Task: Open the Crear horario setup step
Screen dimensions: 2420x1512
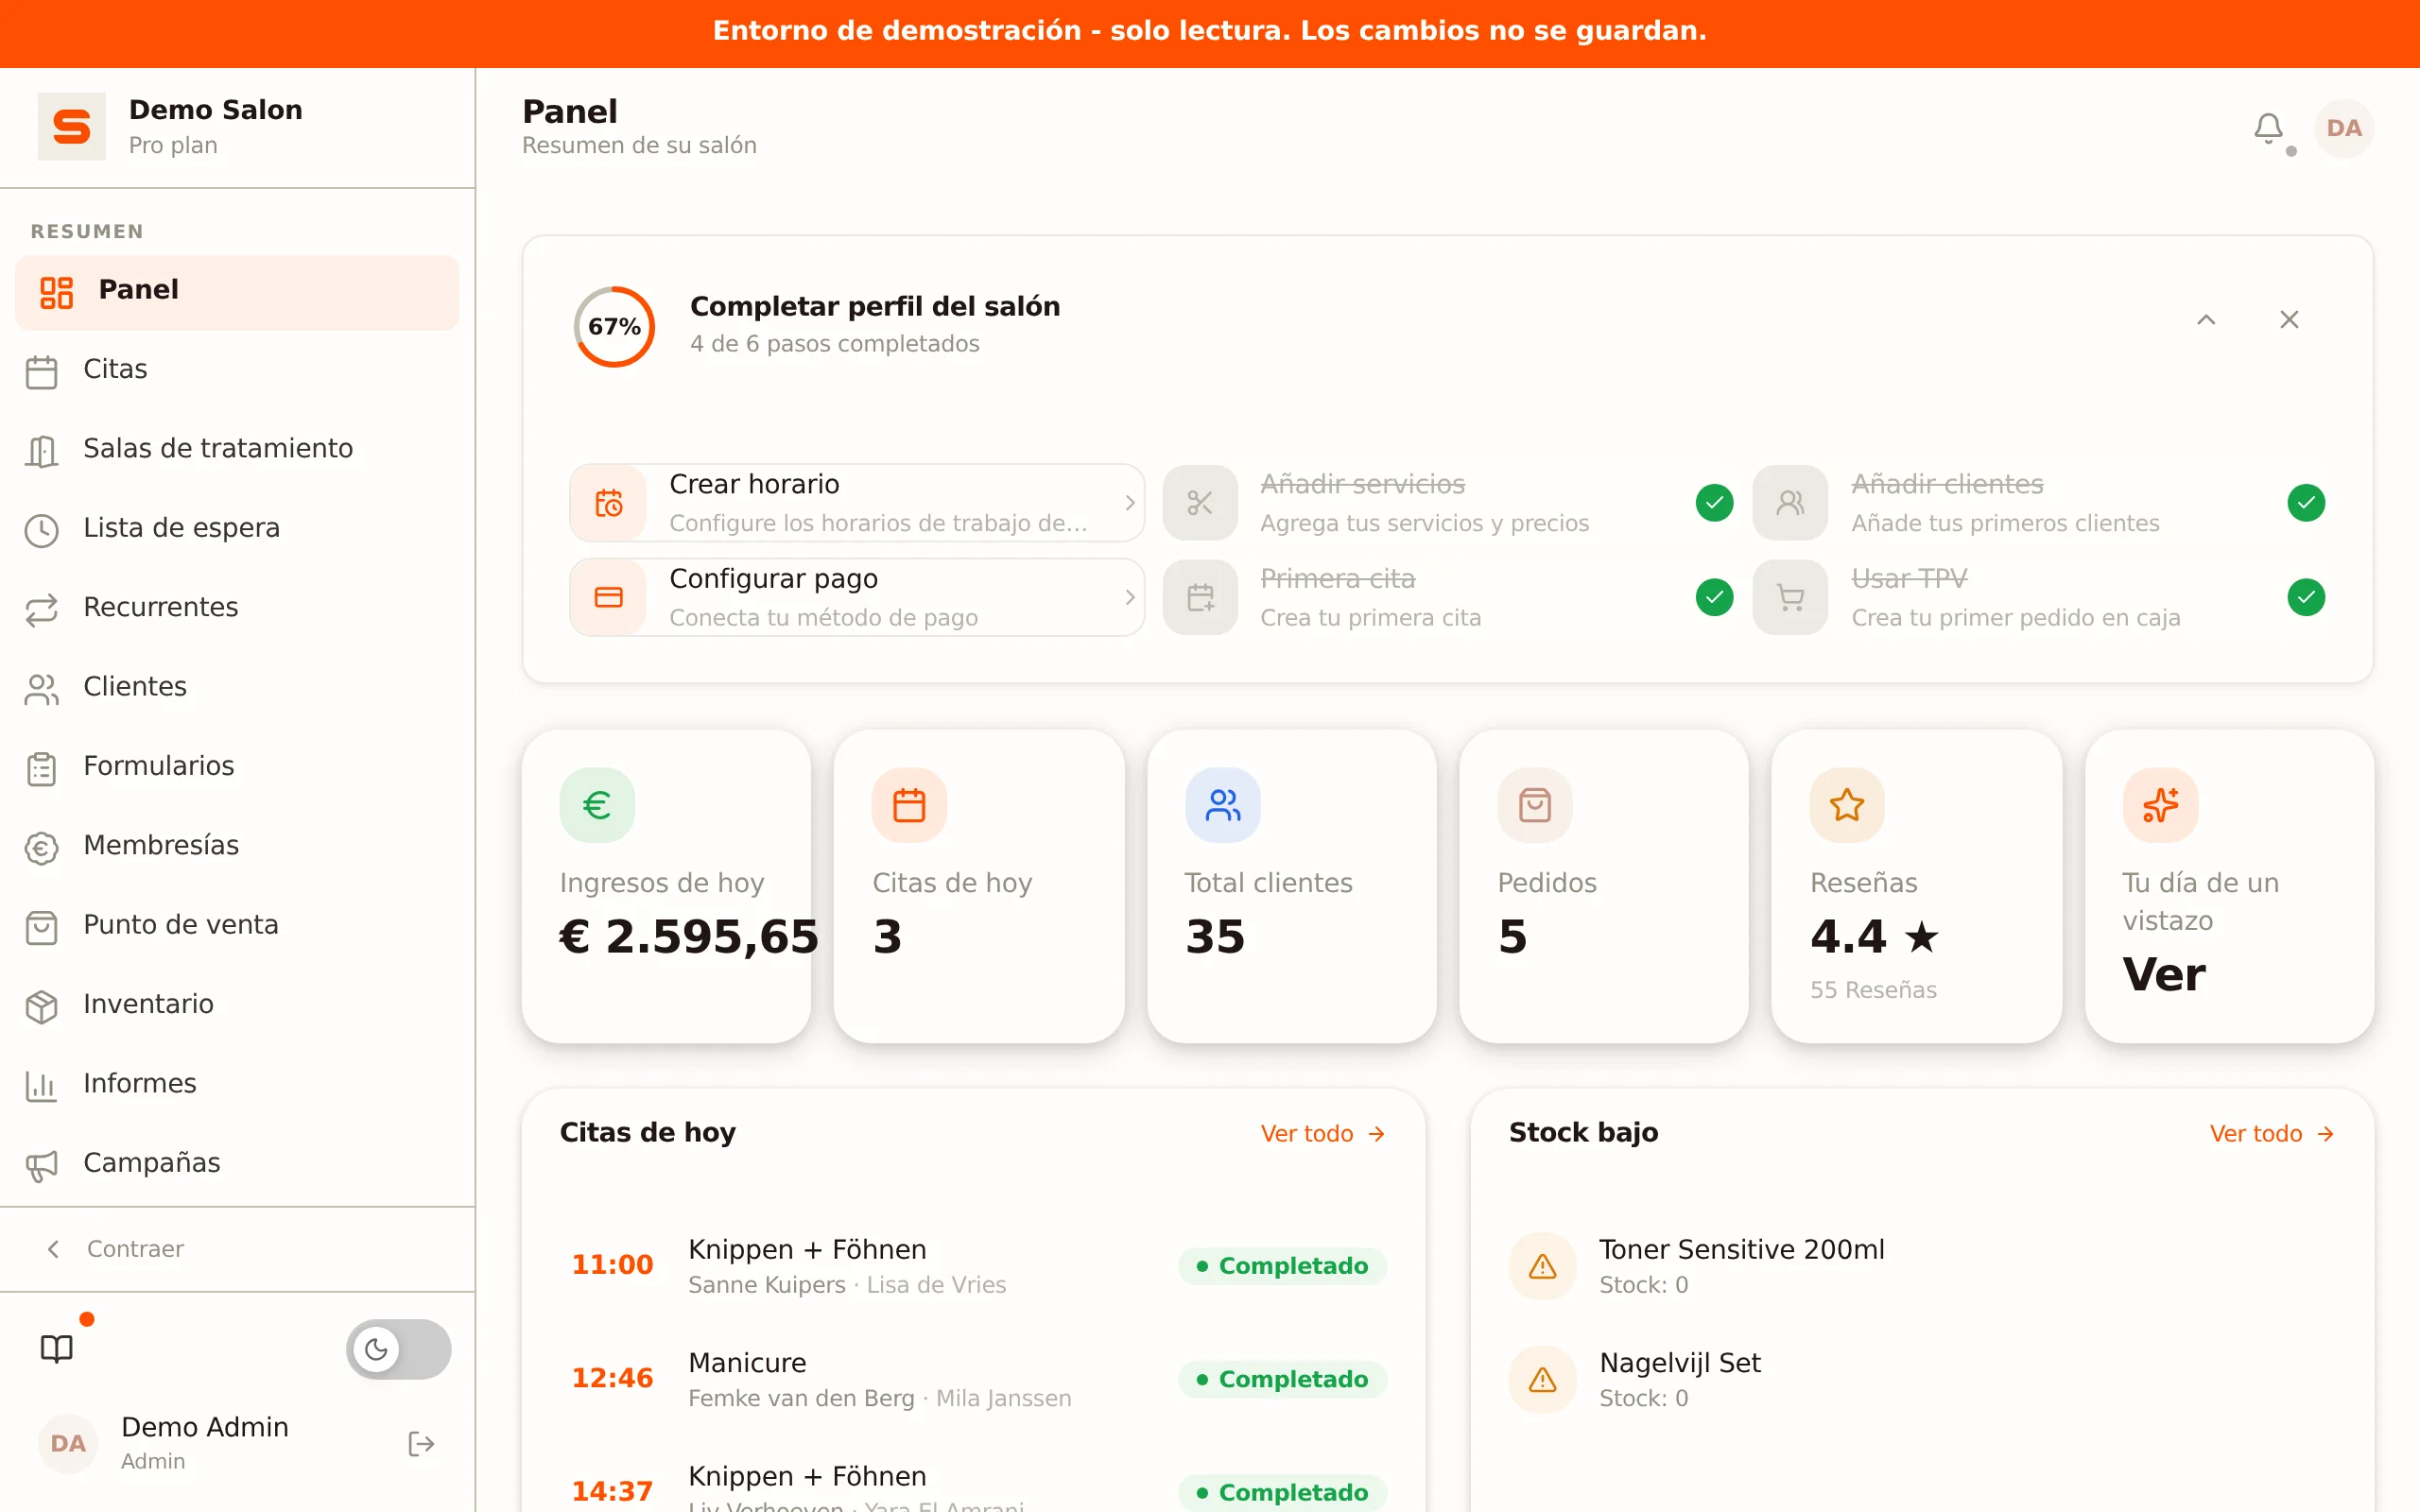Action: coord(857,503)
